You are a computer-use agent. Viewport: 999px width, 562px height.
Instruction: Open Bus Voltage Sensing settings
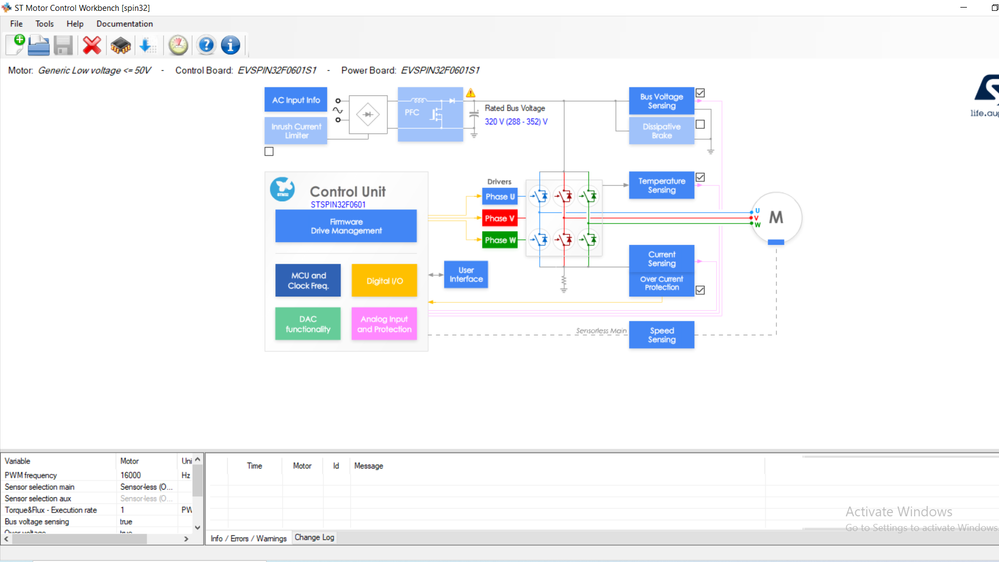pyautogui.click(x=661, y=101)
